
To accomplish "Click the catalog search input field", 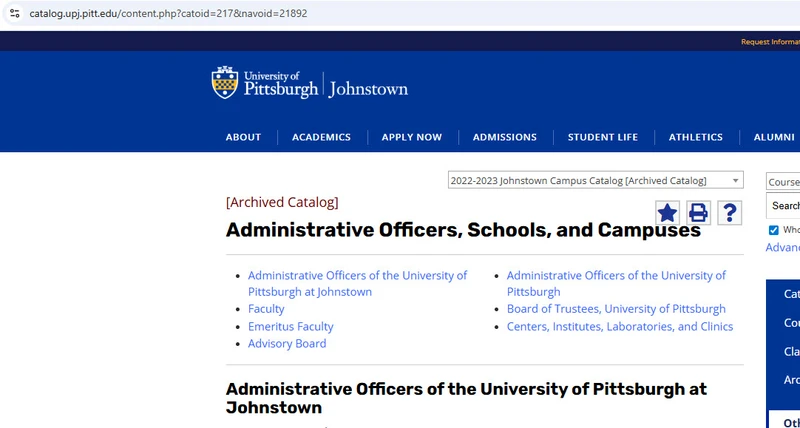I will point(783,206).
